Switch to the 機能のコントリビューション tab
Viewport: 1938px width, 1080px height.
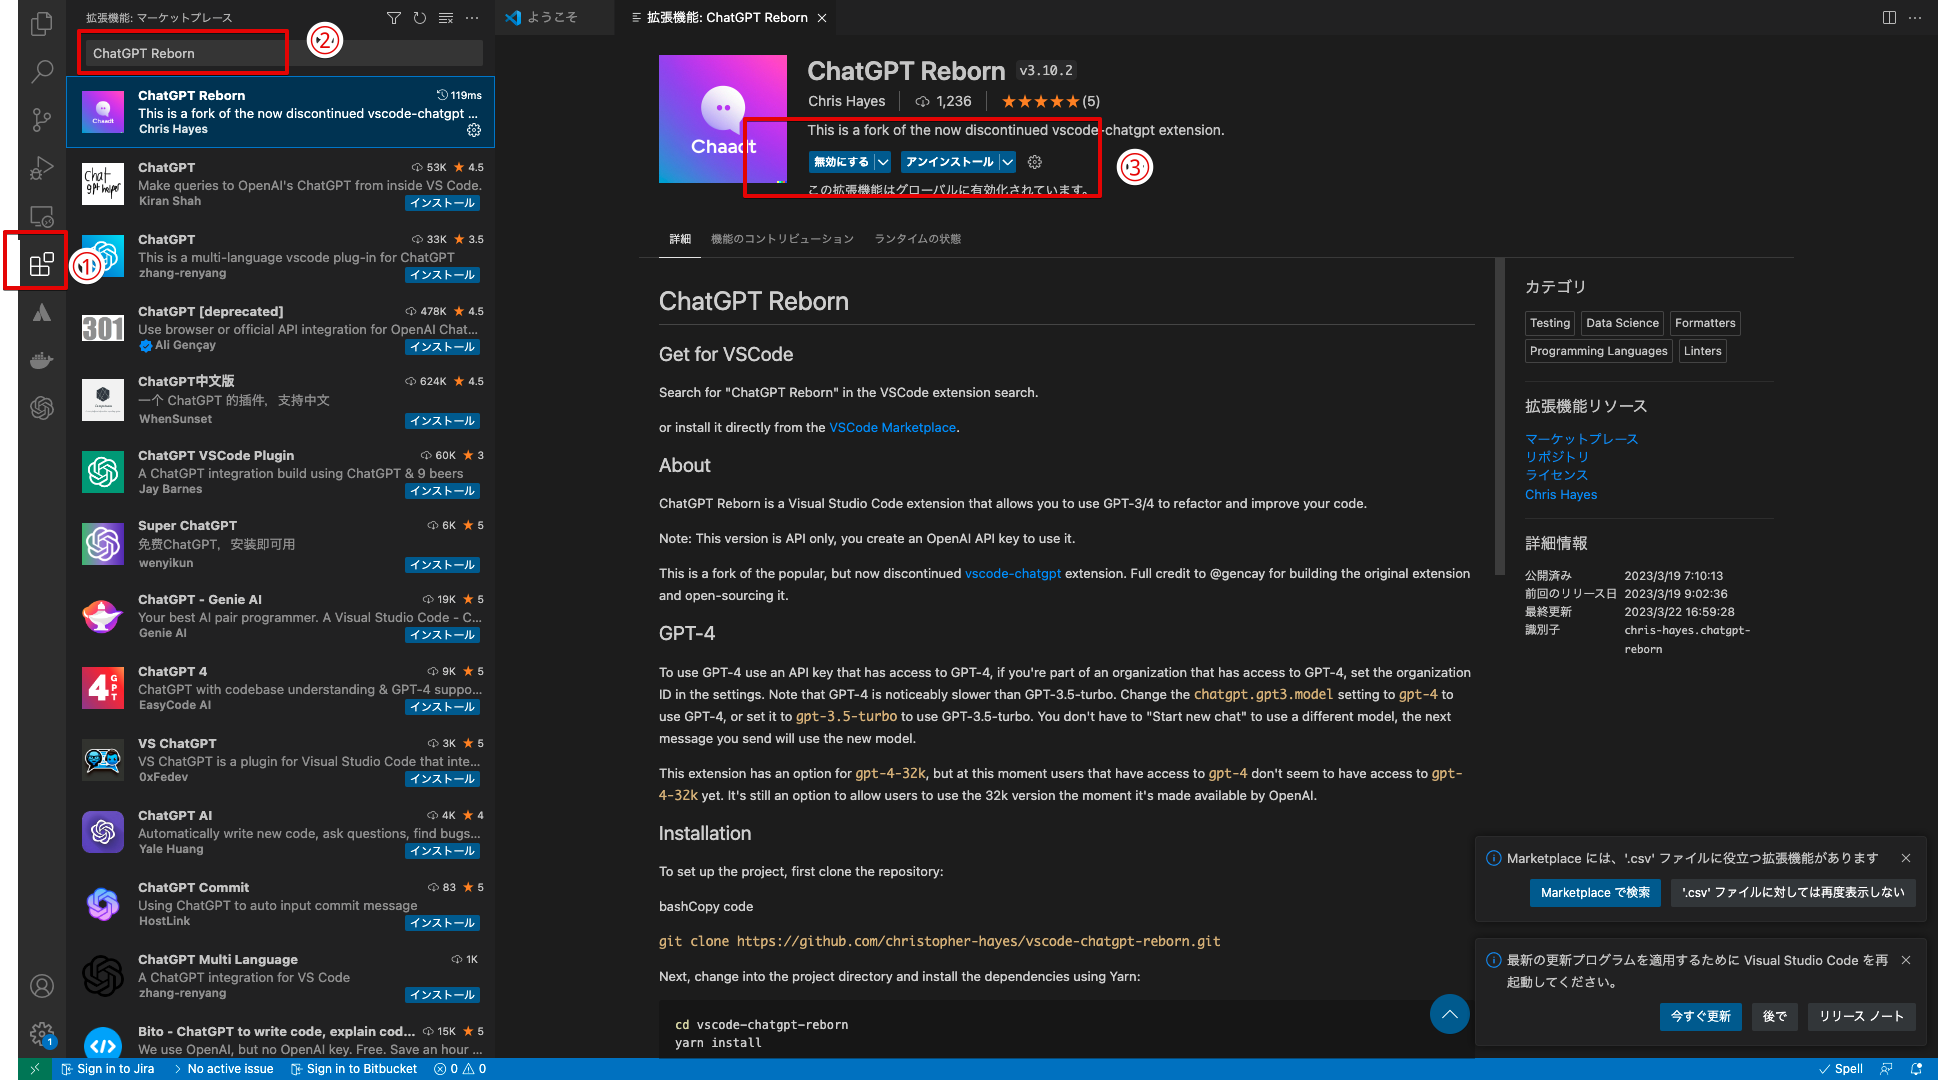pyautogui.click(x=782, y=239)
